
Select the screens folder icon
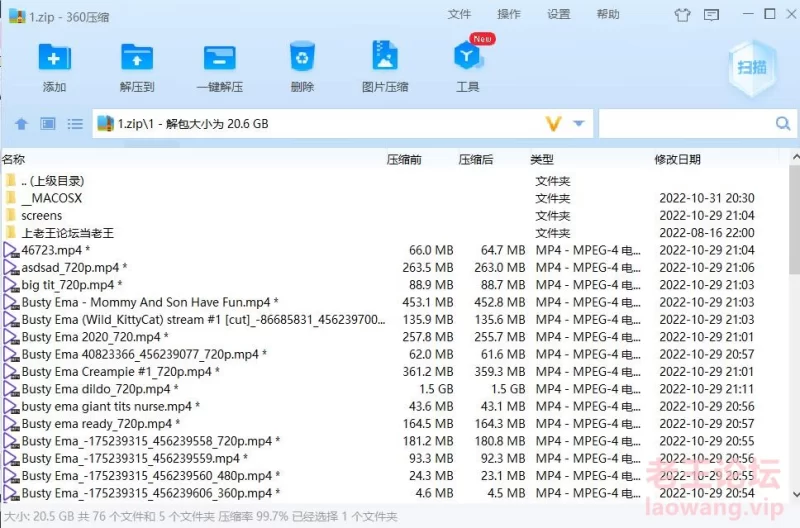pyautogui.click(x=11, y=215)
